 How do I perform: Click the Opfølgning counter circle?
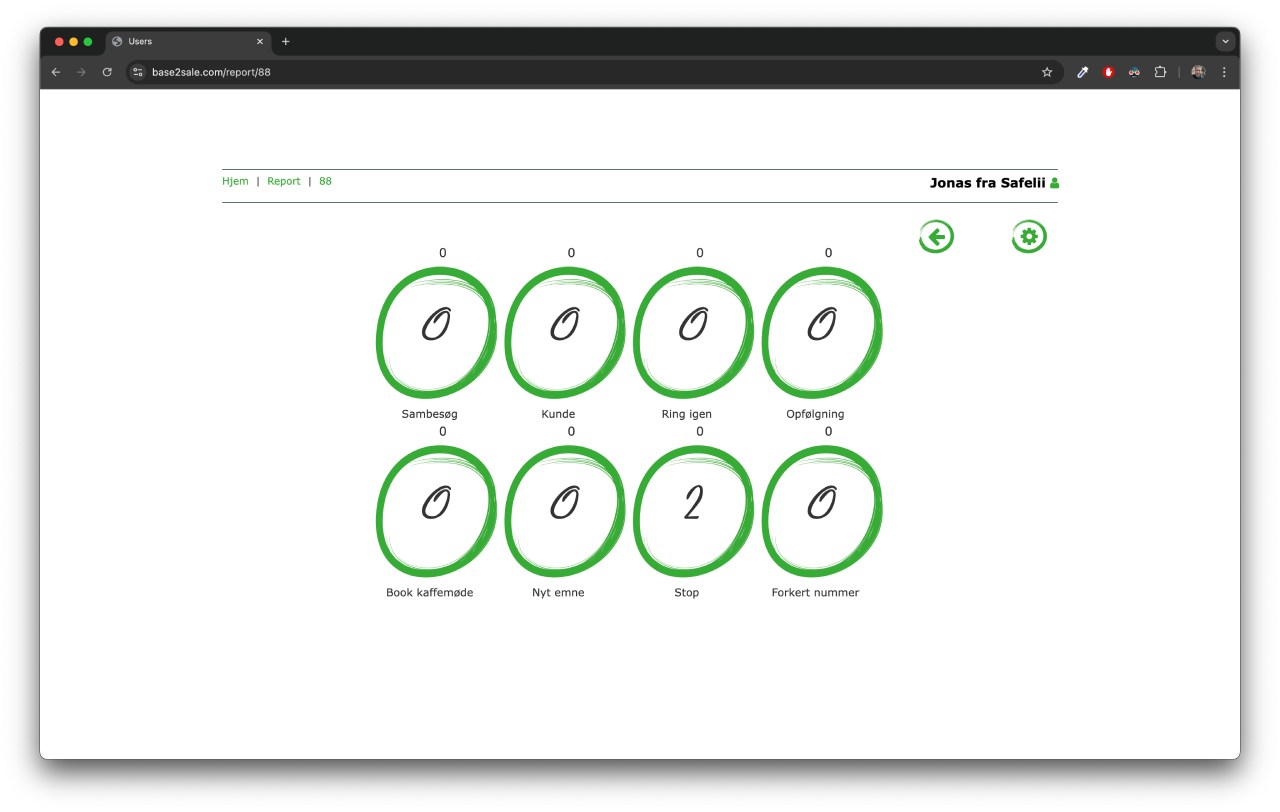822,332
